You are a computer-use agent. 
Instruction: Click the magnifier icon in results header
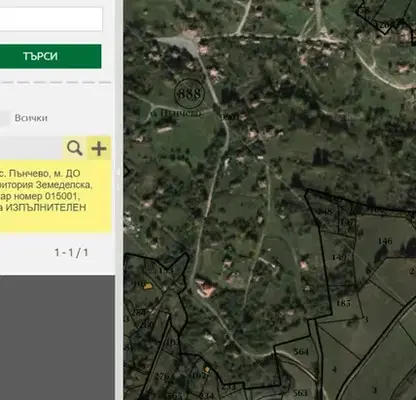(x=75, y=148)
